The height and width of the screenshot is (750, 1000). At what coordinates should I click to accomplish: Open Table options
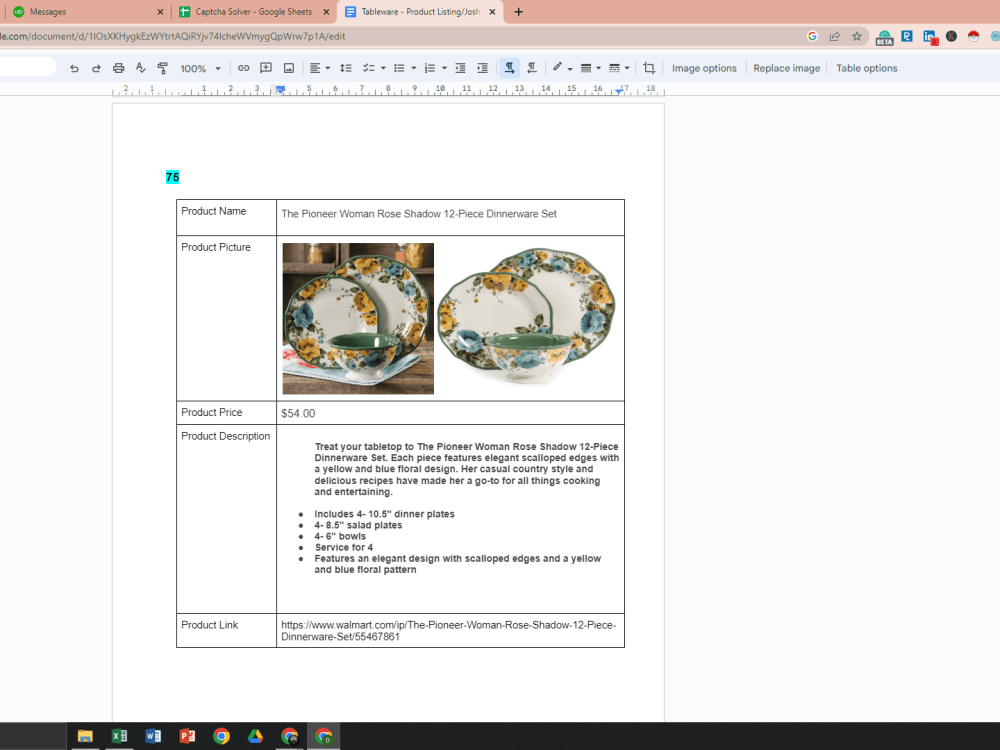pyautogui.click(x=867, y=68)
